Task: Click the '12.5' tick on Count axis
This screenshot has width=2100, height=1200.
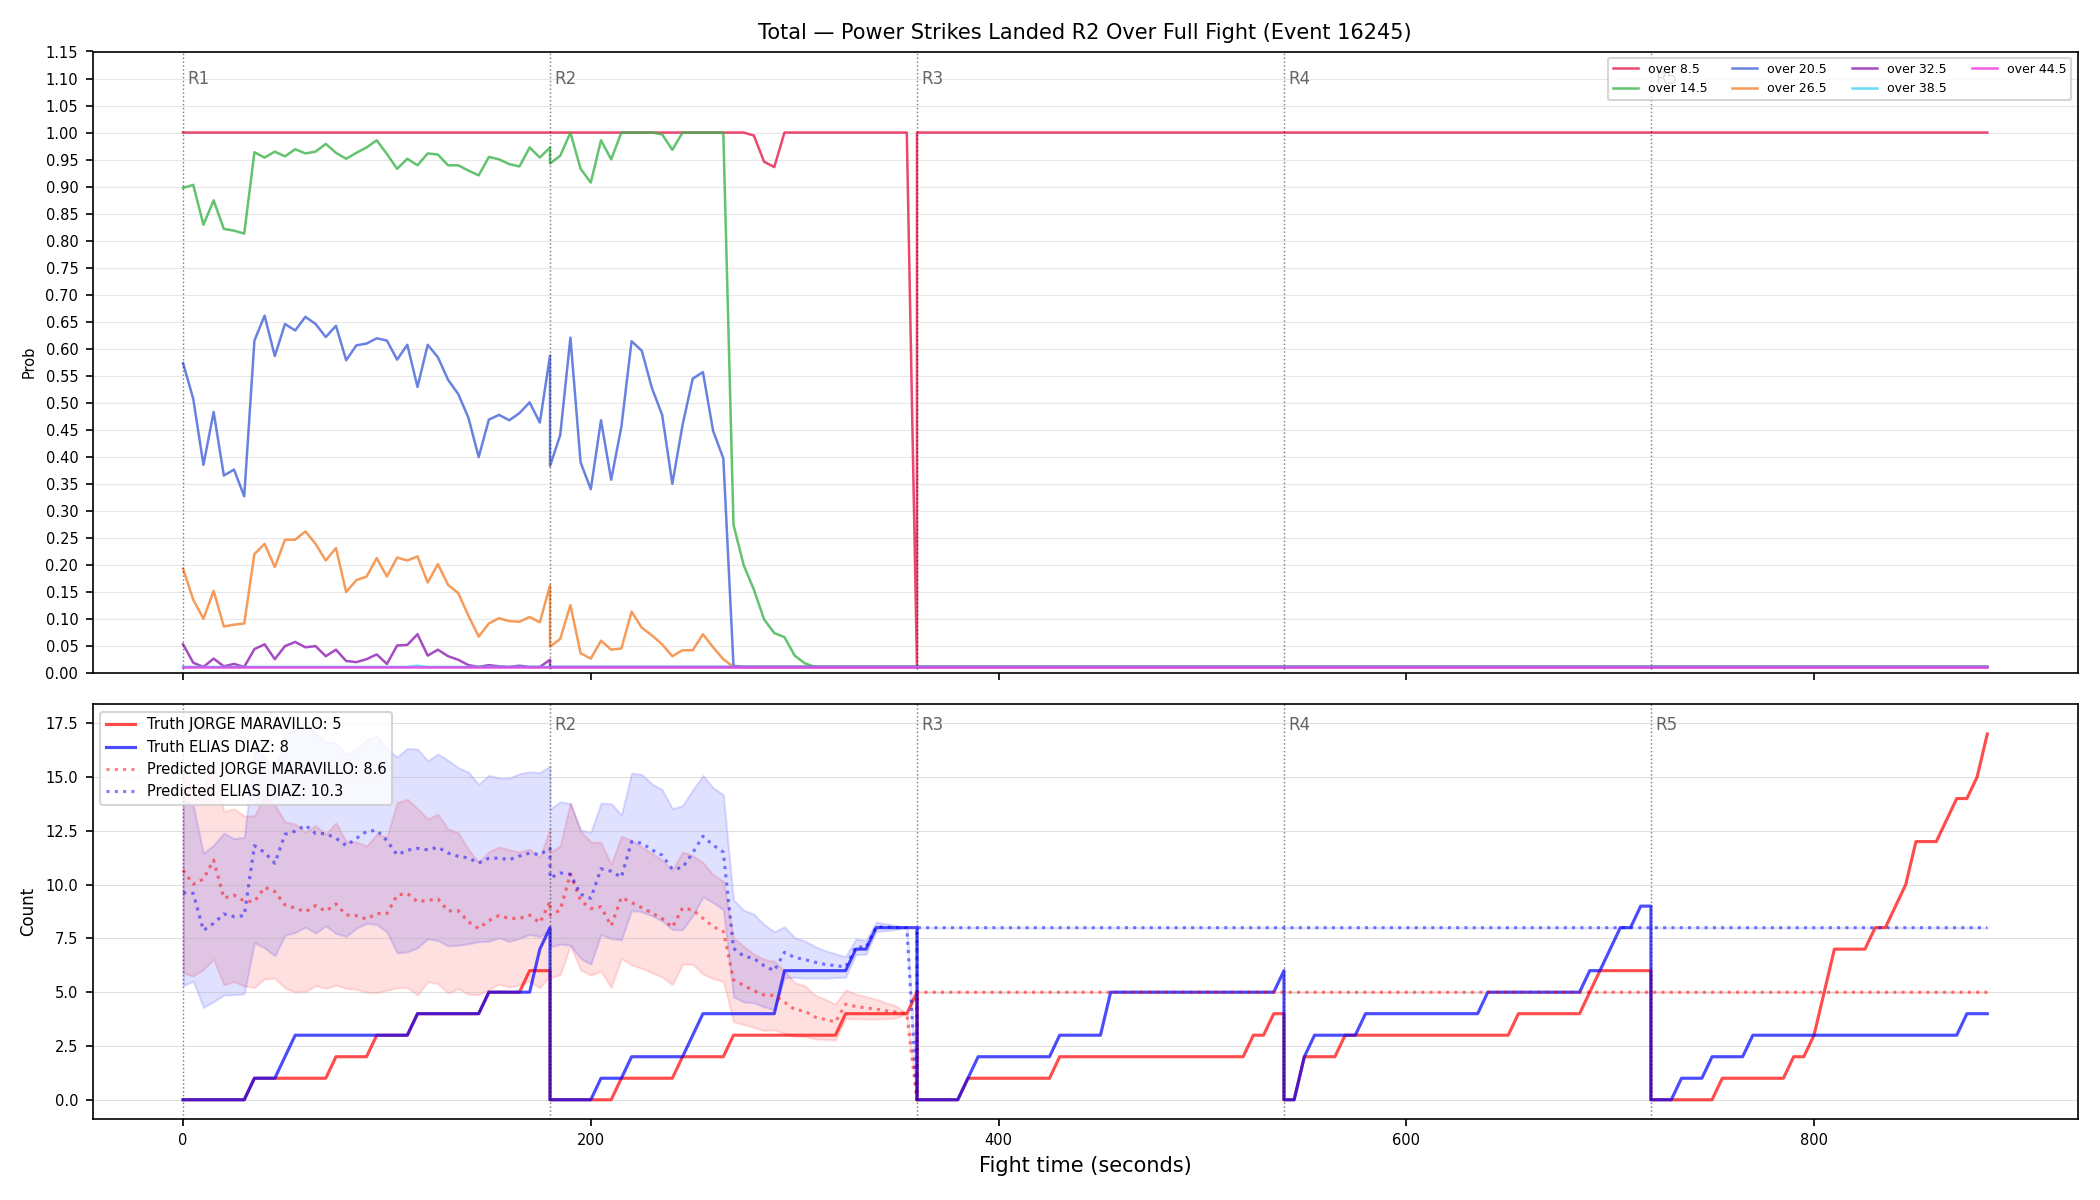Action: point(65,831)
